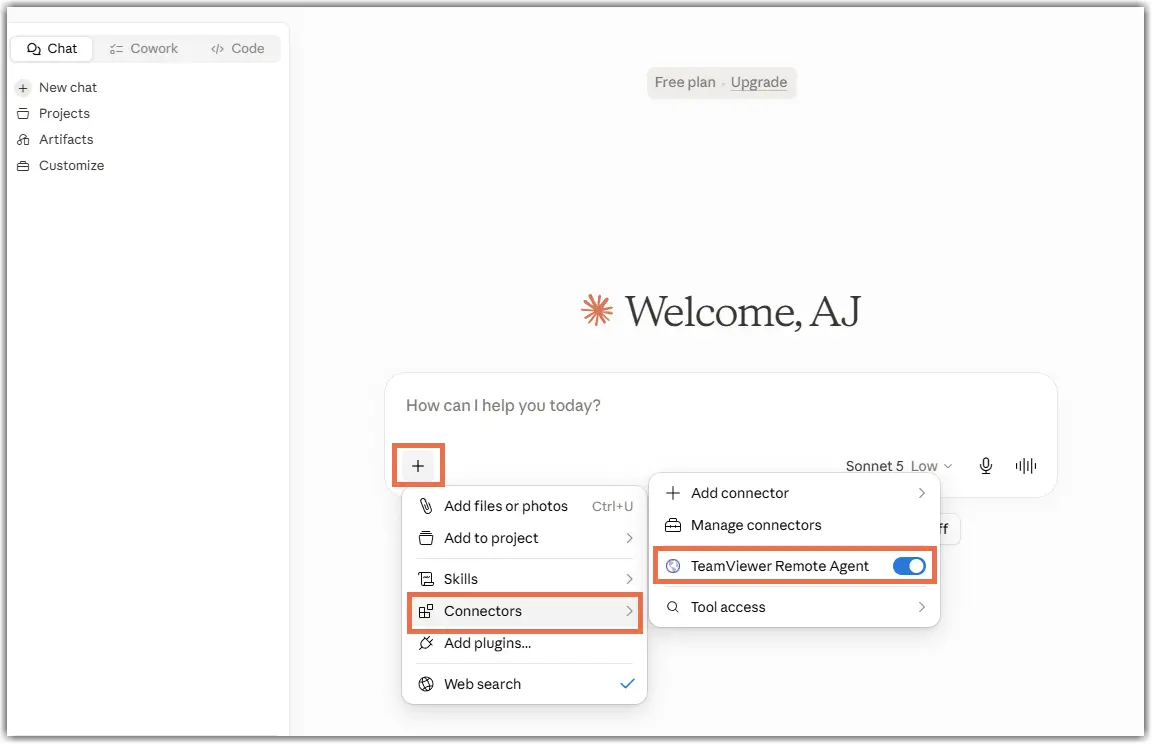This screenshot has height=744, width=1152.
Task: Click the Customize toolbox icon
Action: coord(23,166)
